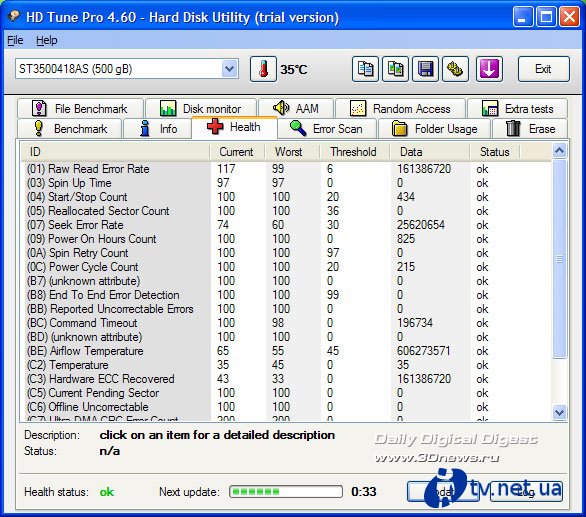Select Start/Stop Count attribute
This screenshot has height=517, width=586.
coord(286,197)
